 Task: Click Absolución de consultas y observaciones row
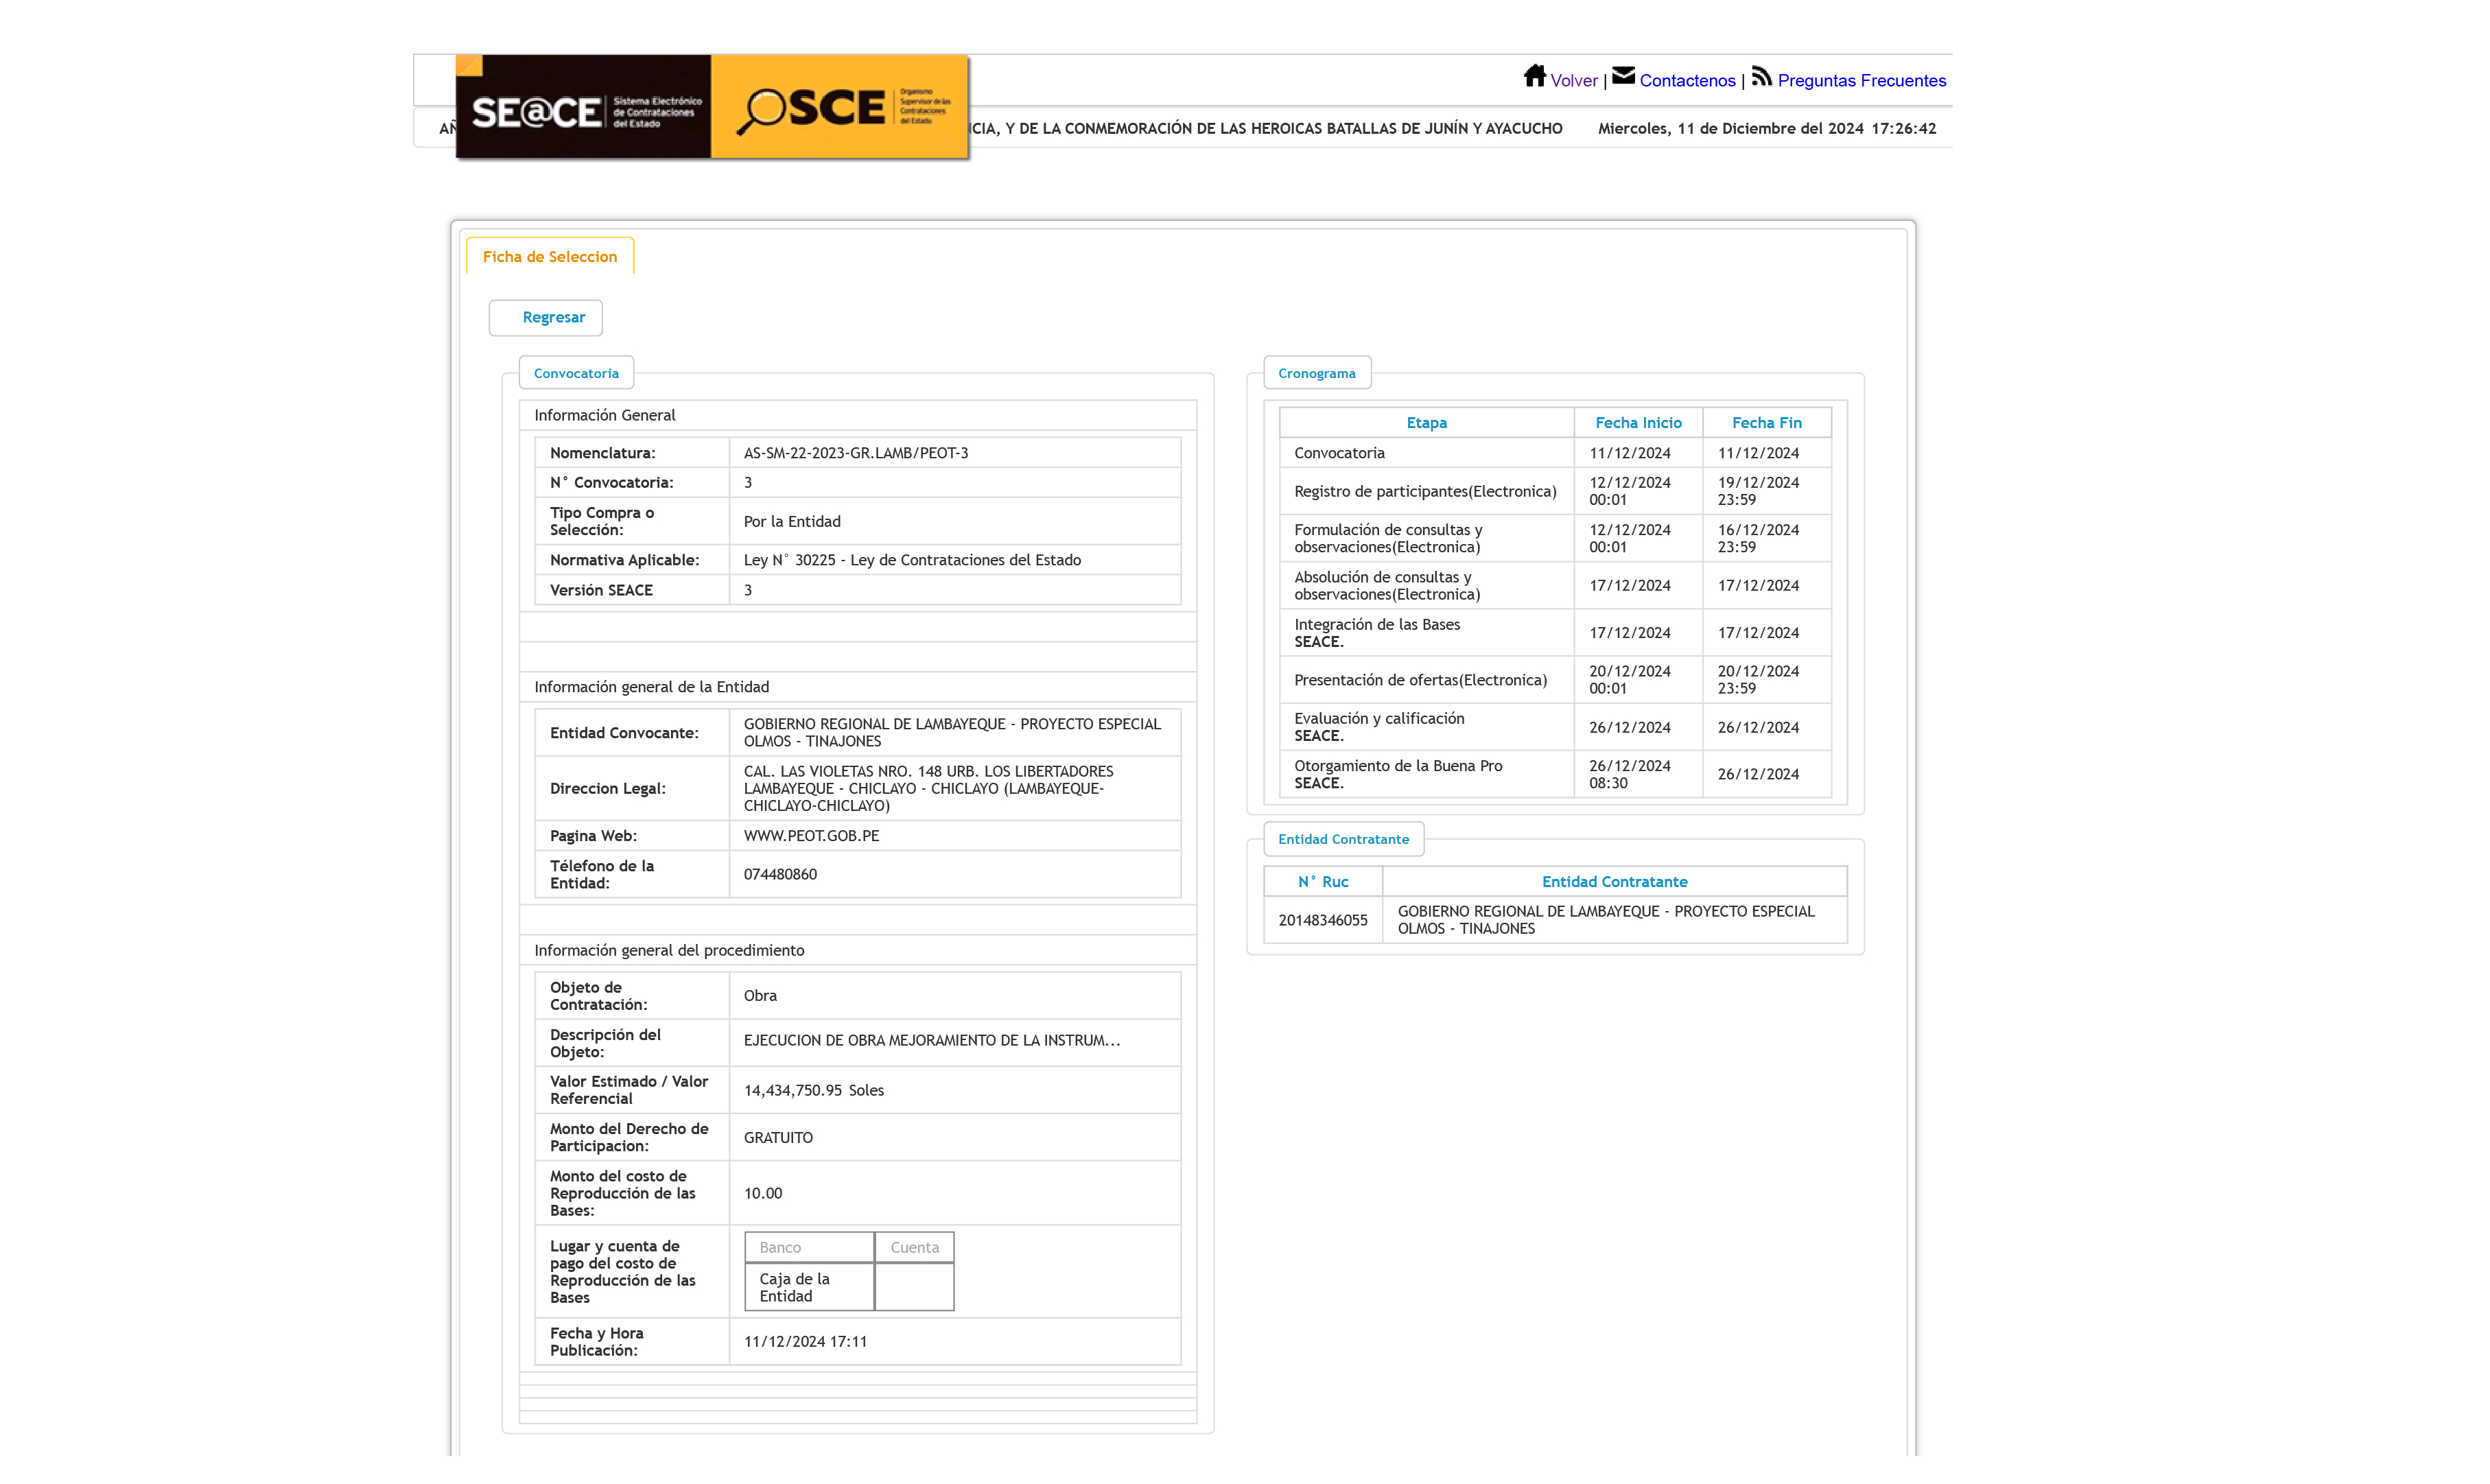pyautogui.click(x=1555, y=586)
